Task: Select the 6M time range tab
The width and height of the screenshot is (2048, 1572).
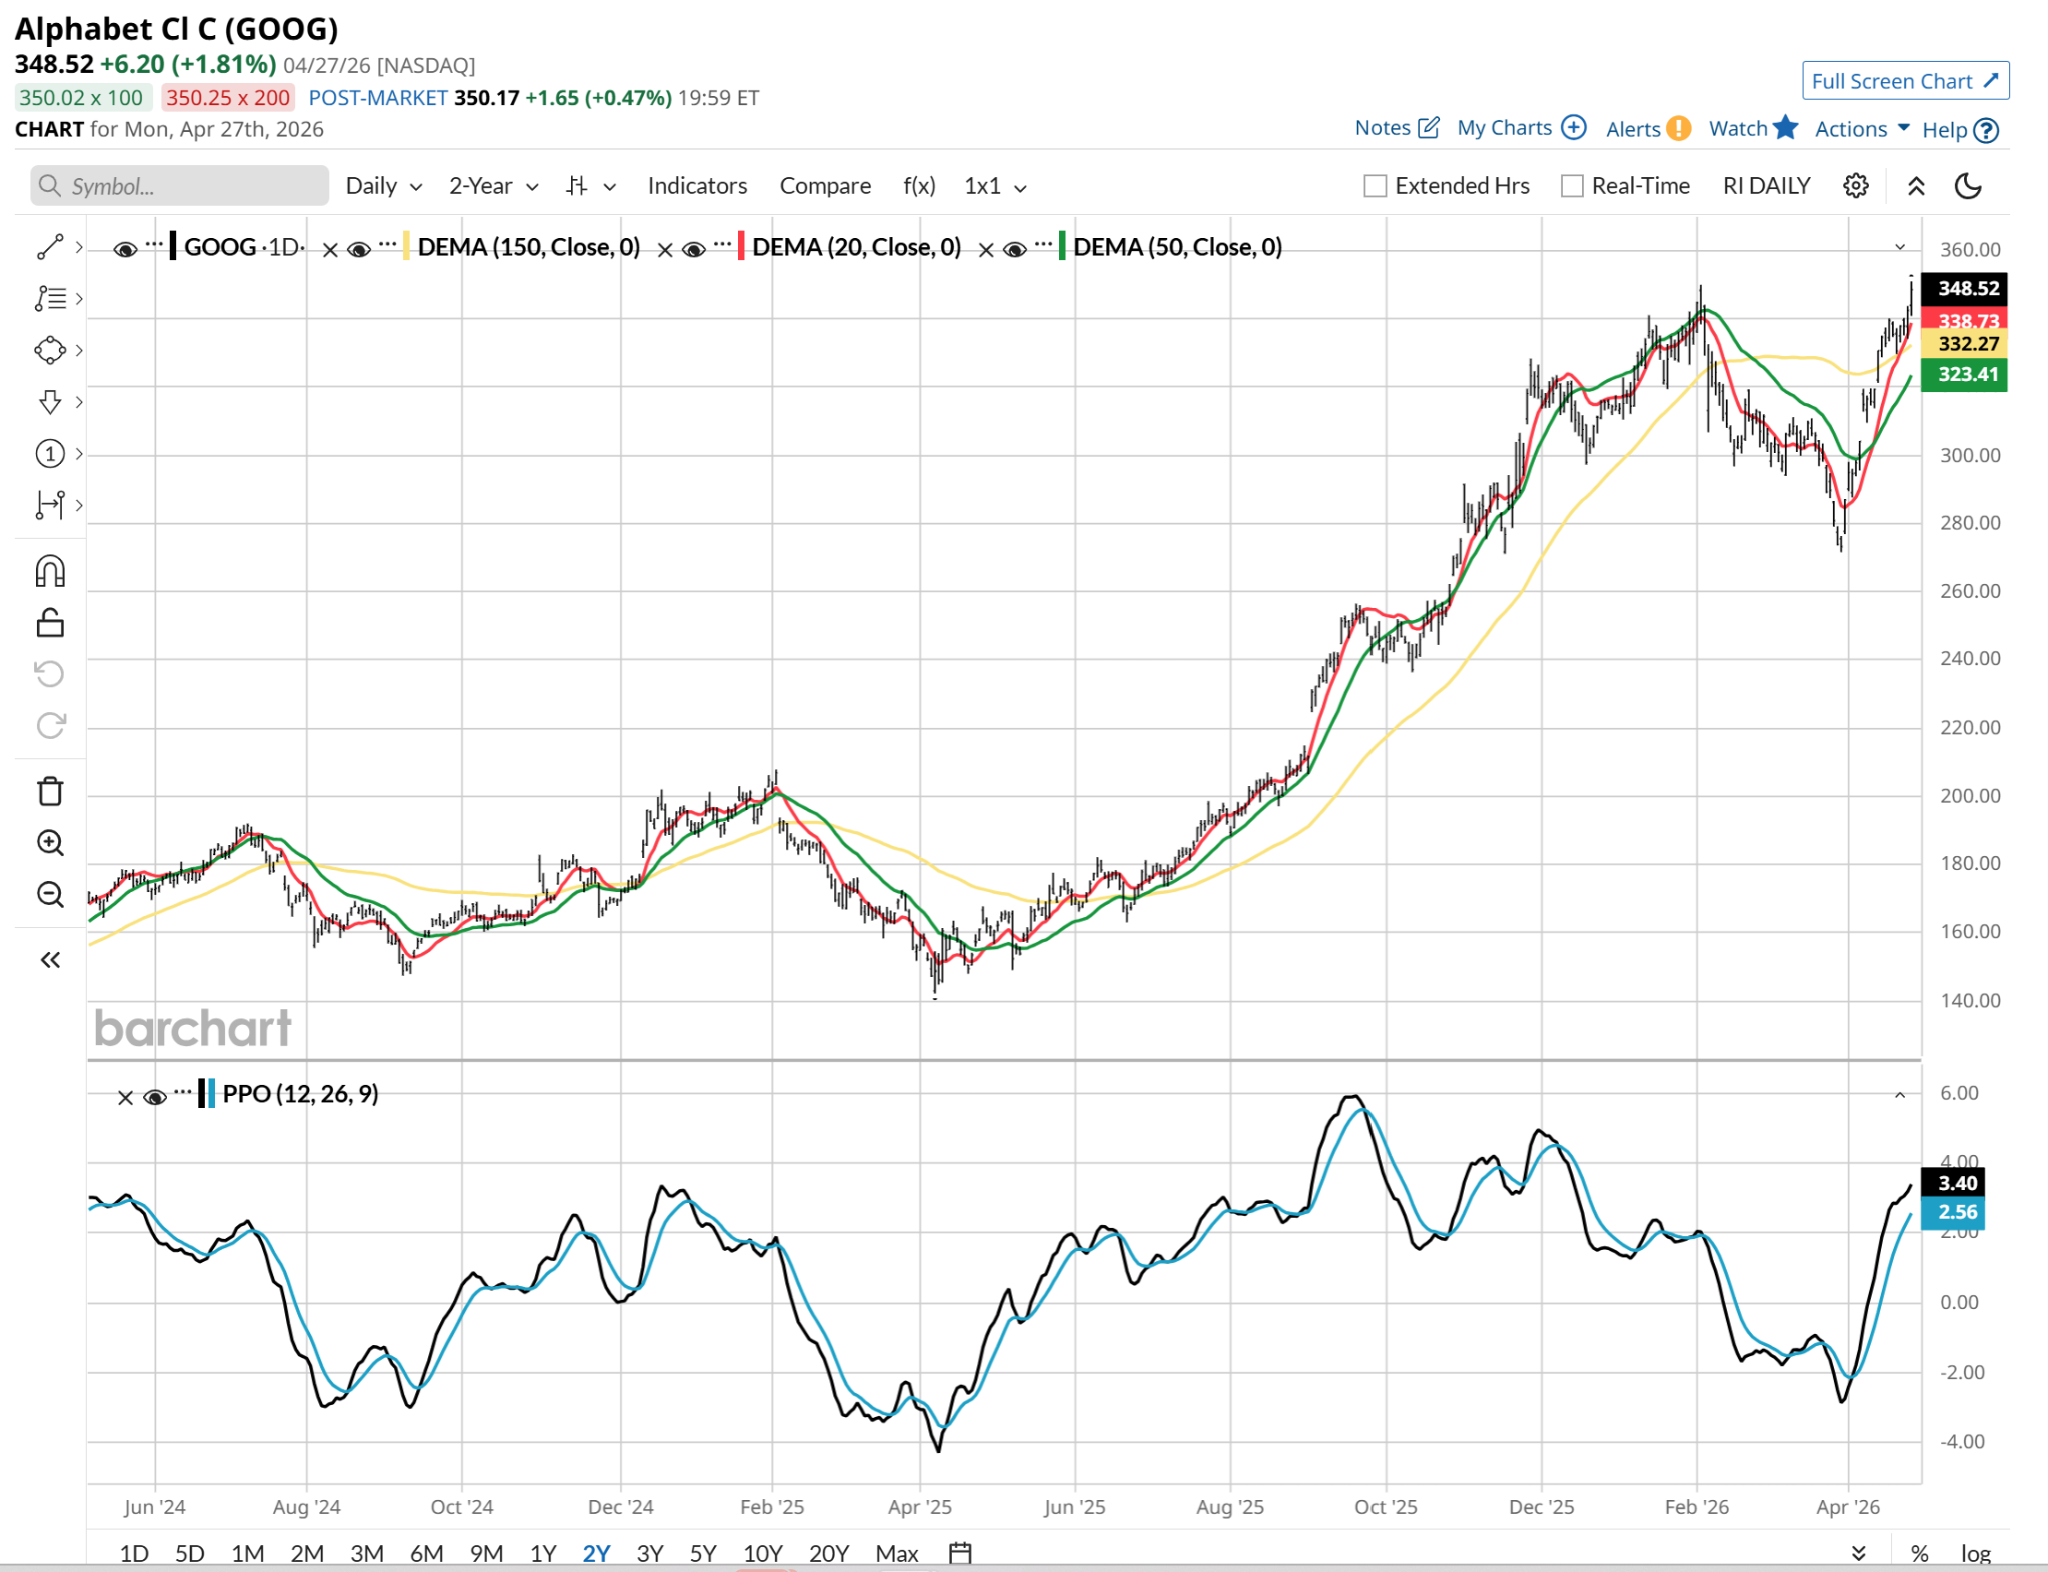Action: pos(426,1553)
